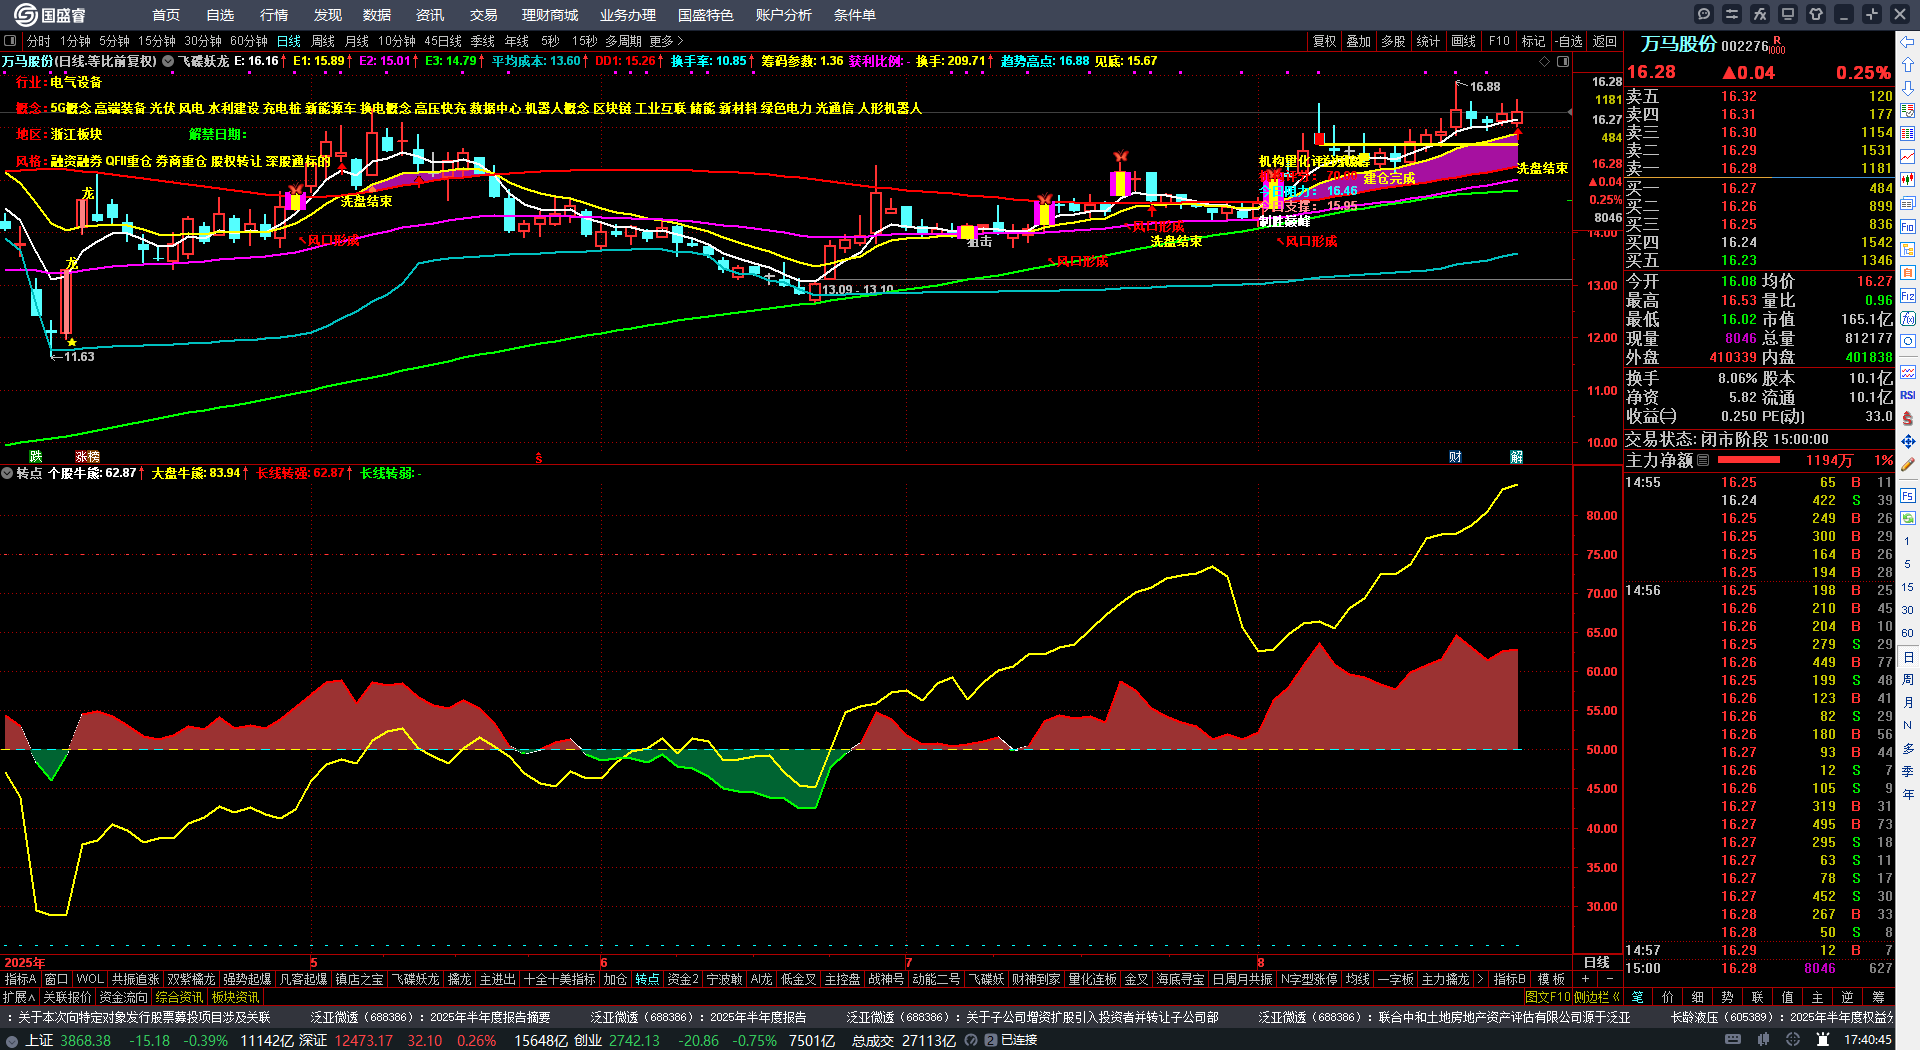Viewport: 1920px width, 1050px height.
Task: Open the F12 trading icon in right sidebar
Action: 1908,296
